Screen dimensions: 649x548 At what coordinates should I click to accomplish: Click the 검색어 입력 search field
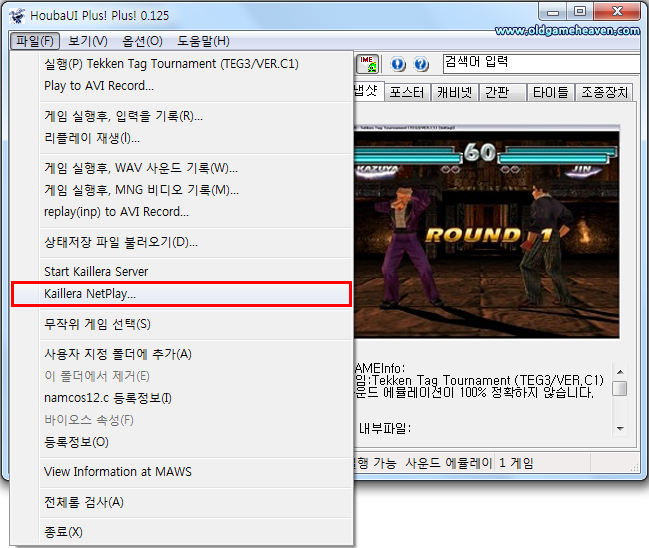541,64
